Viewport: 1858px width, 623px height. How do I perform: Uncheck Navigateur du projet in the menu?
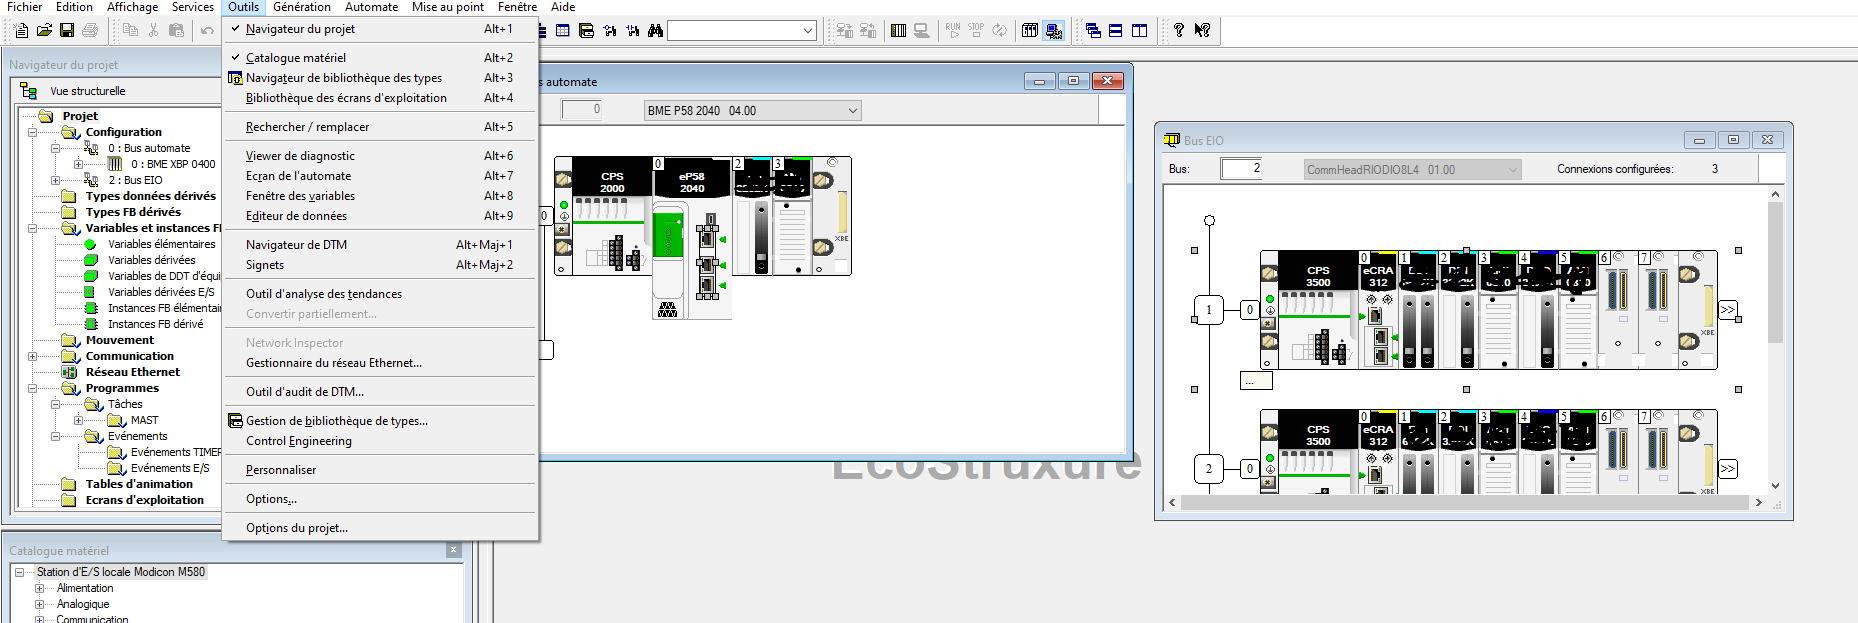[x=300, y=29]
